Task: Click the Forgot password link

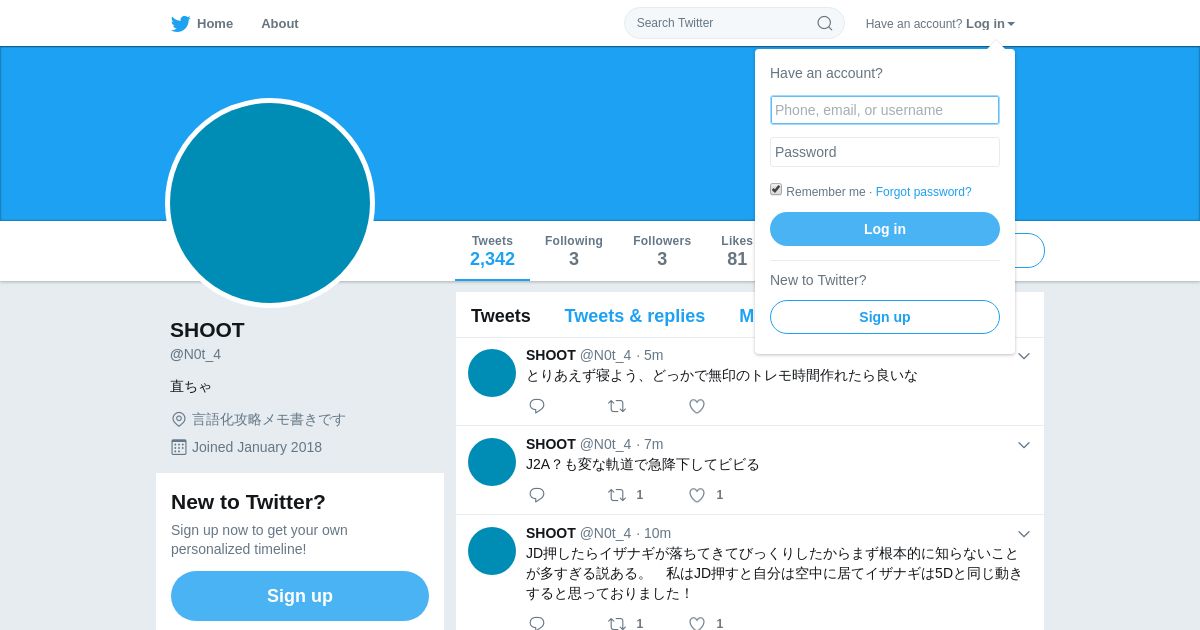Action: 923,192
